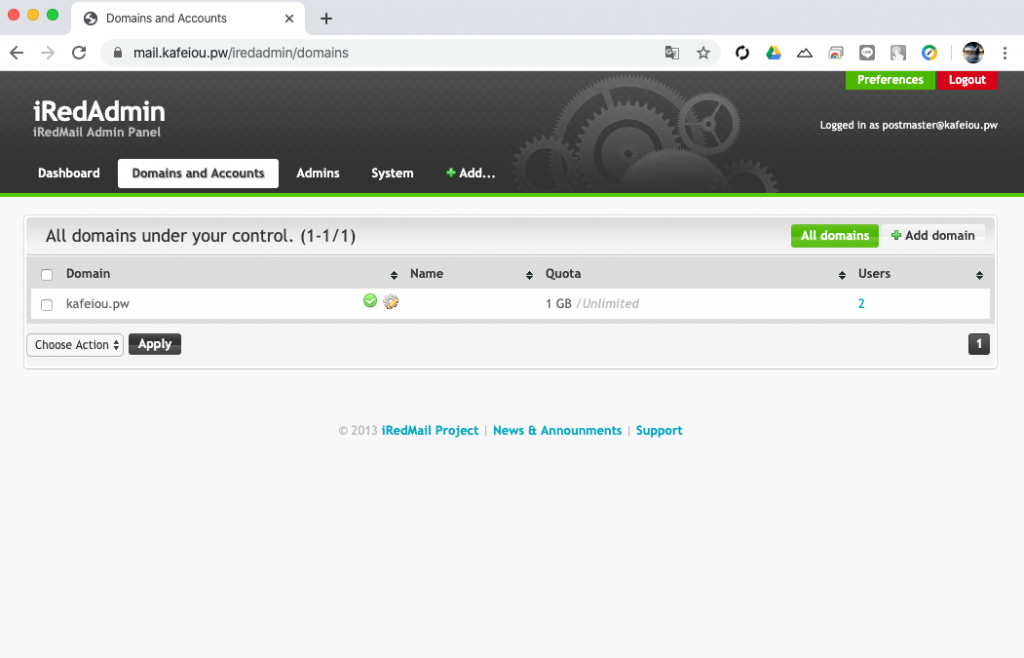
Task: Go back using the browser back arrow
Action: [x=17, y=53]
